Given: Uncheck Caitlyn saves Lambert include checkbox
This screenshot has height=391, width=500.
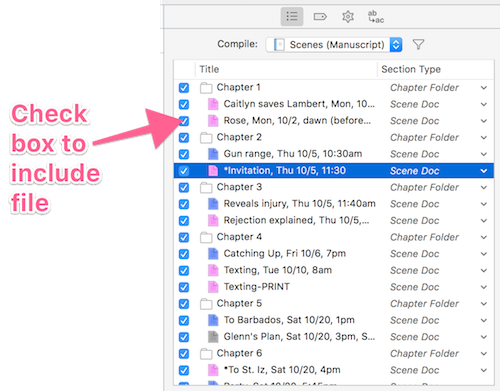Looking at the screenshot, I should pos(184,104).
